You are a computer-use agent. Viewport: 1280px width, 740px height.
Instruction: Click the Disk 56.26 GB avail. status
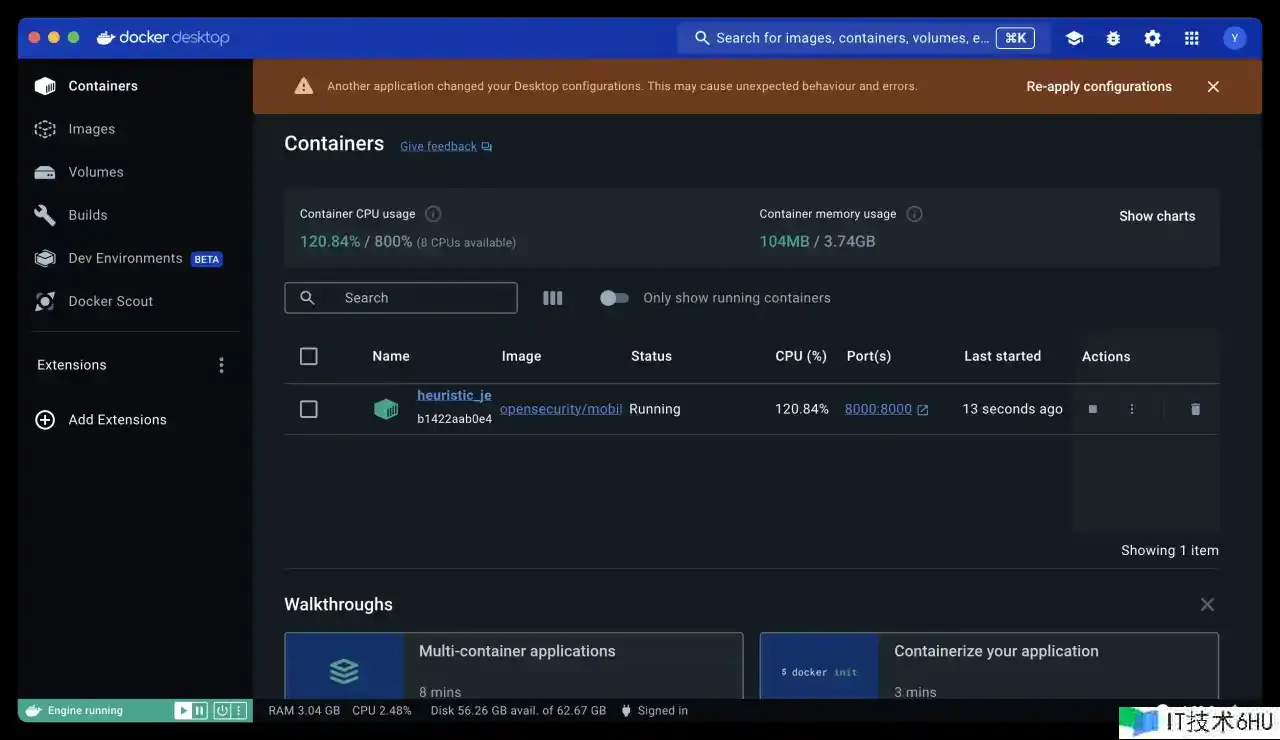click(518, 711)
